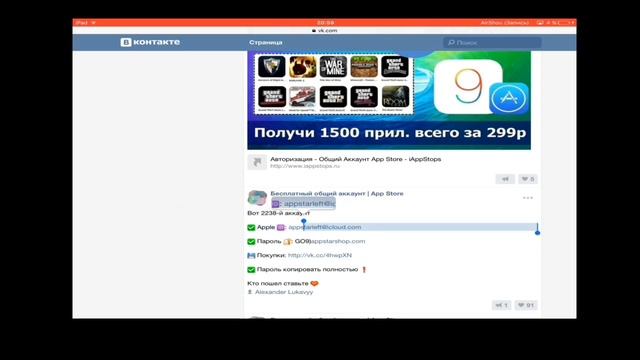Viewport: 640px width, 360px height.
Task: Open the link icon beside Авторизация
Action: 257,162
